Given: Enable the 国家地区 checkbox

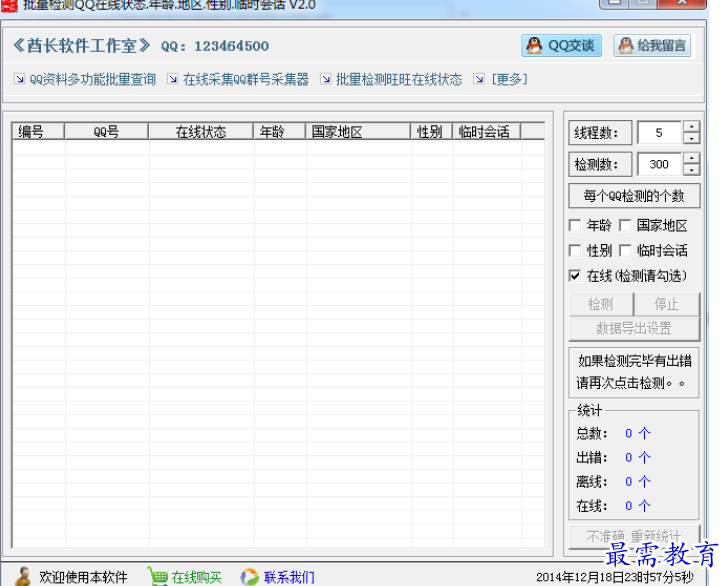Looking at the screenshot, I should (x=625, y=225).
